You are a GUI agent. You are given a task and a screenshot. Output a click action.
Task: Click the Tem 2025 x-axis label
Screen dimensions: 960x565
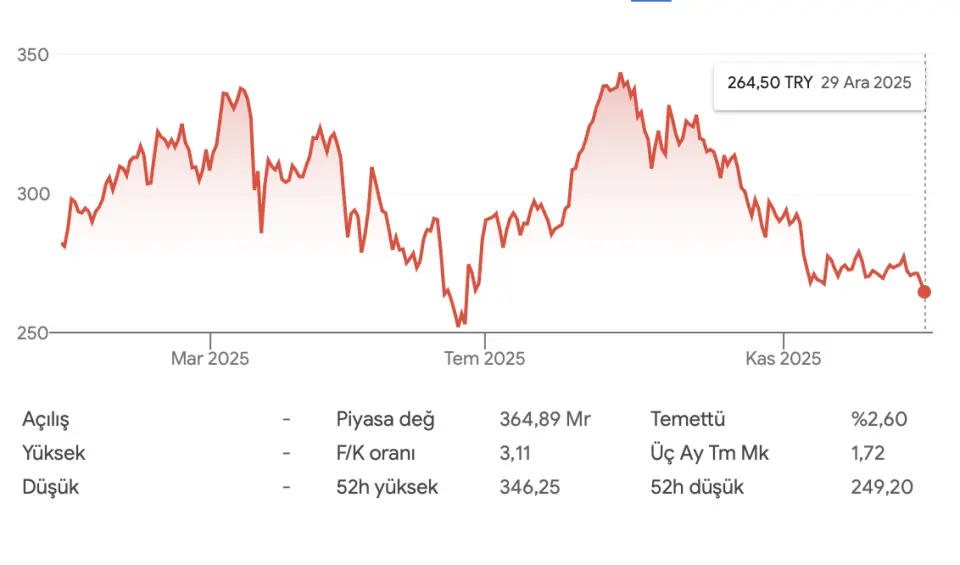pos(484,358)
